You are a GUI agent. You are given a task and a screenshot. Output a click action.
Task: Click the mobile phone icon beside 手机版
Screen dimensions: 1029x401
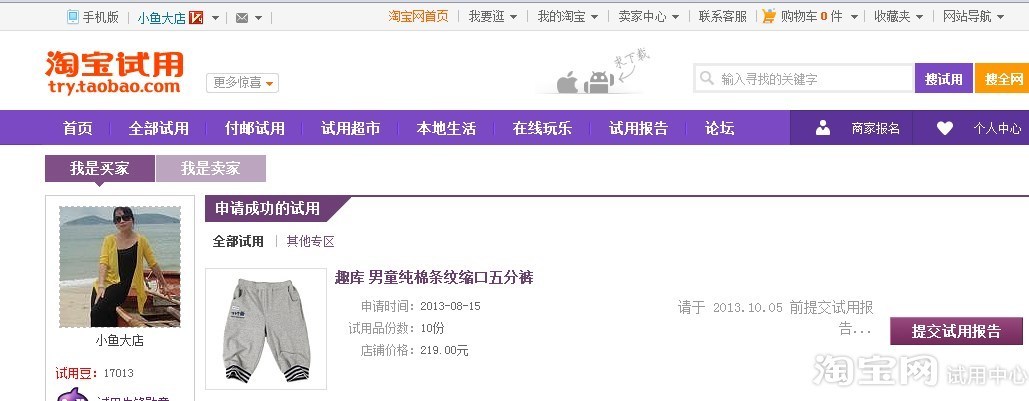[x=73, y=17]
